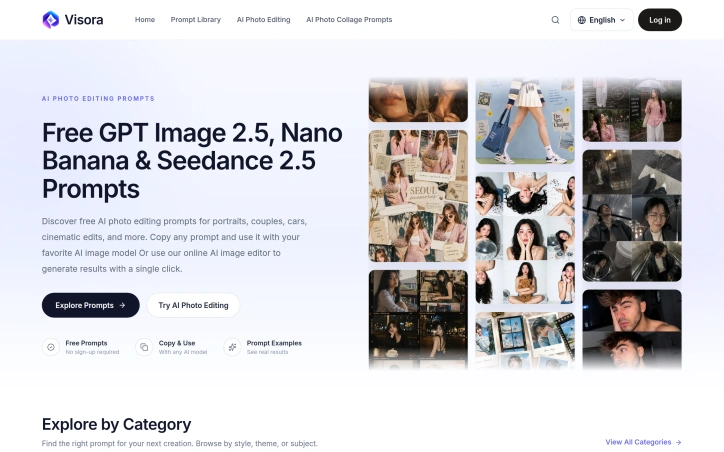724x452 pixels.
Task: Click the Copy & Use label
Action: coord(177,343)
